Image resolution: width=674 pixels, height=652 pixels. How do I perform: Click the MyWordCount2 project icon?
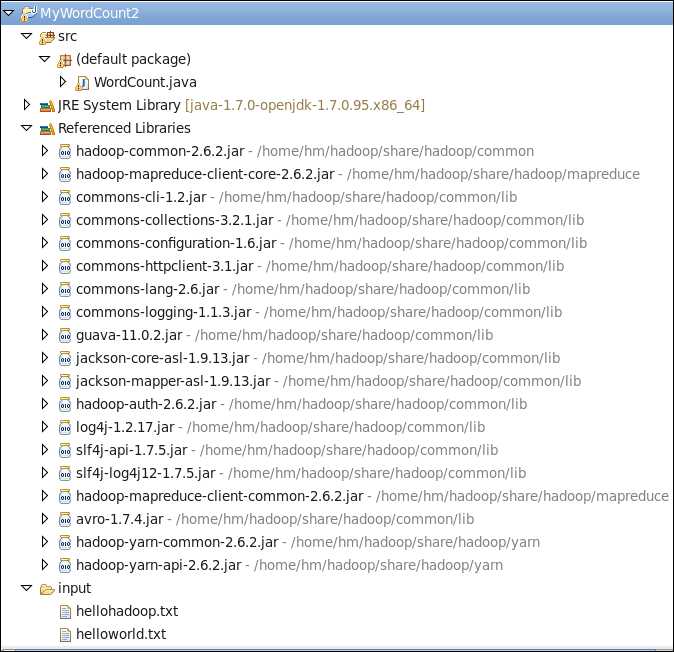tap(28, 13)
